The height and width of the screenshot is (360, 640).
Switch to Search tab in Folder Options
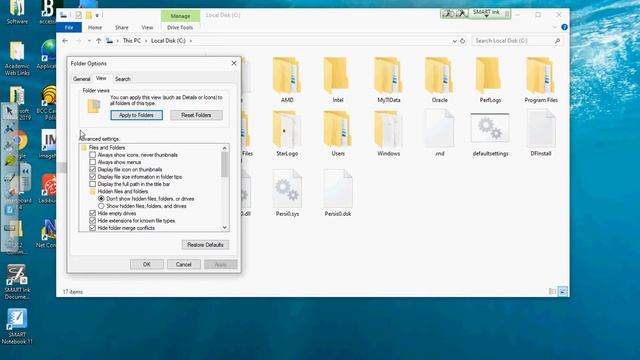[123, 79]
